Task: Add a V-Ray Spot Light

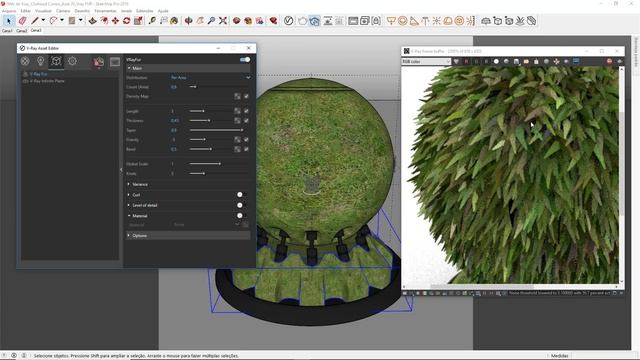Action: tap(414, 20)
